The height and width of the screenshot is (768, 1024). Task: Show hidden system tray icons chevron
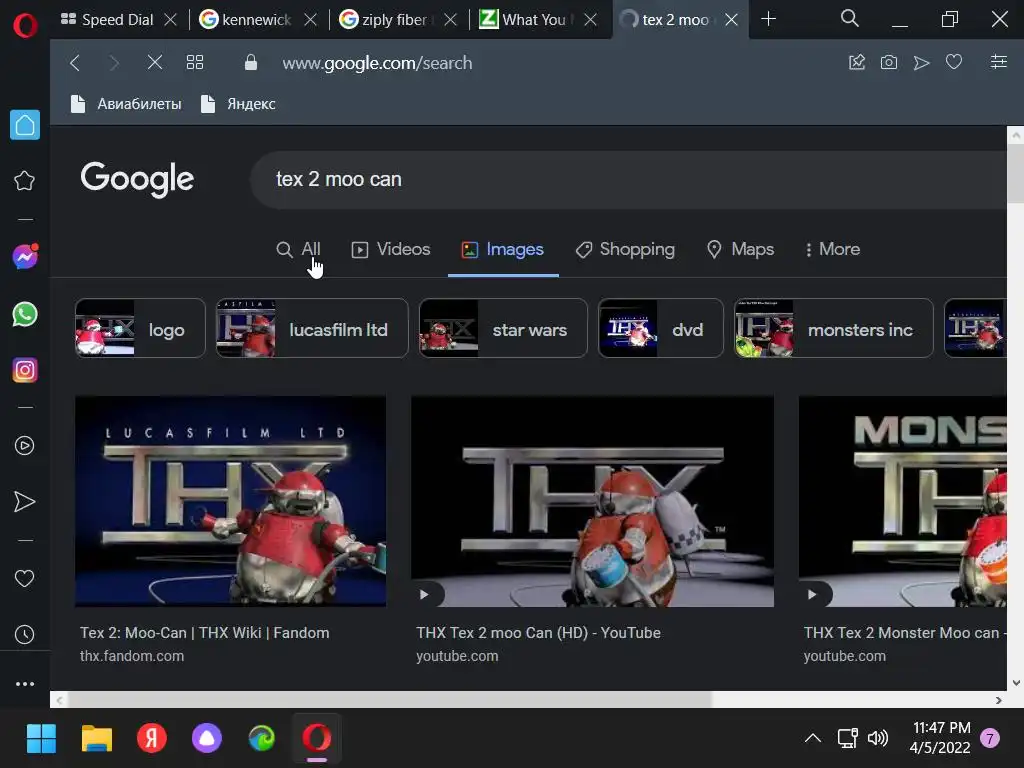click(812, 739)
